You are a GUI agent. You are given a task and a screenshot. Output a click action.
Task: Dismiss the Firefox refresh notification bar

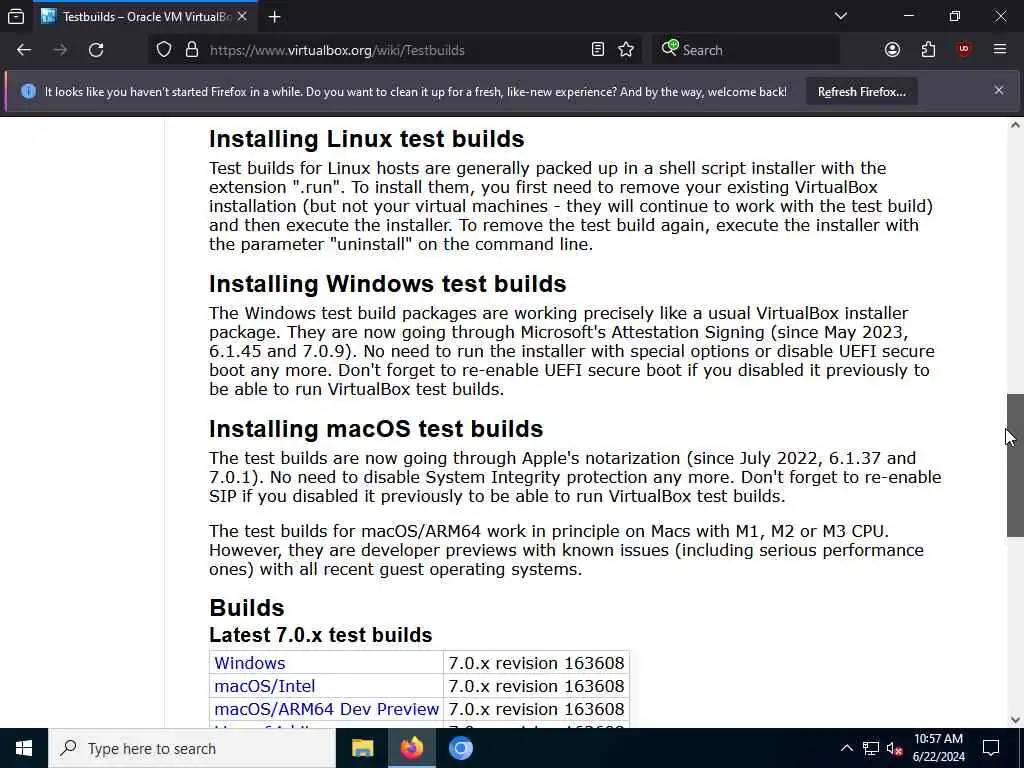pyautogui.click(x=999, y=90)
